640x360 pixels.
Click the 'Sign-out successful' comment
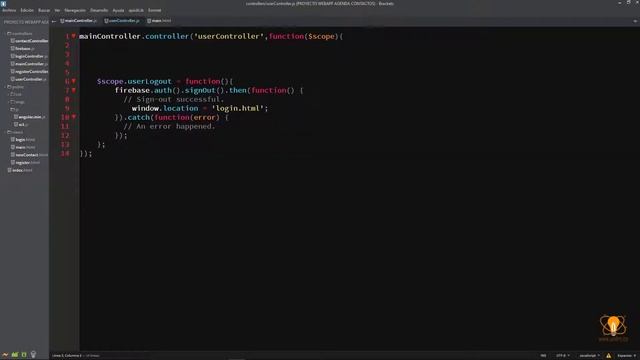(173, 99)
